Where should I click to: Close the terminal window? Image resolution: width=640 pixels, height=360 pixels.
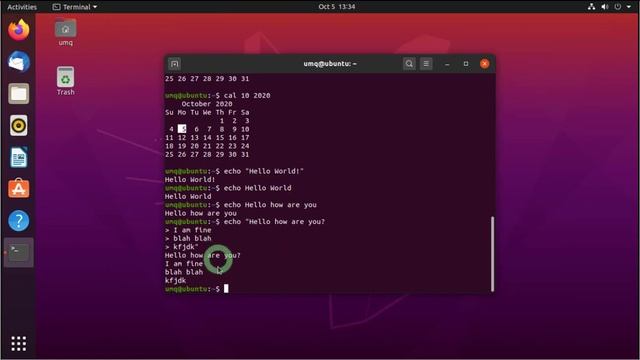point(484,64)
